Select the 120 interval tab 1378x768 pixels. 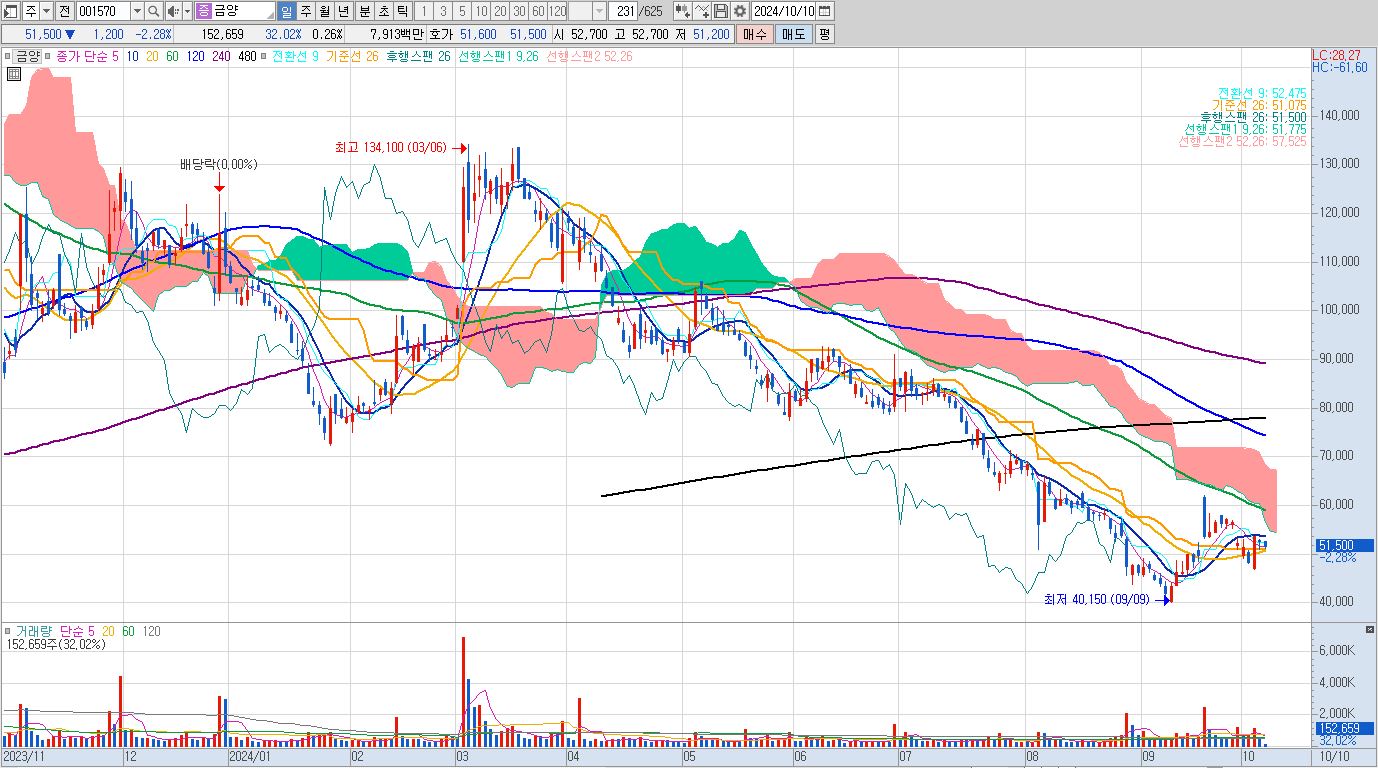pyautogui.click(x=557, y=11)
